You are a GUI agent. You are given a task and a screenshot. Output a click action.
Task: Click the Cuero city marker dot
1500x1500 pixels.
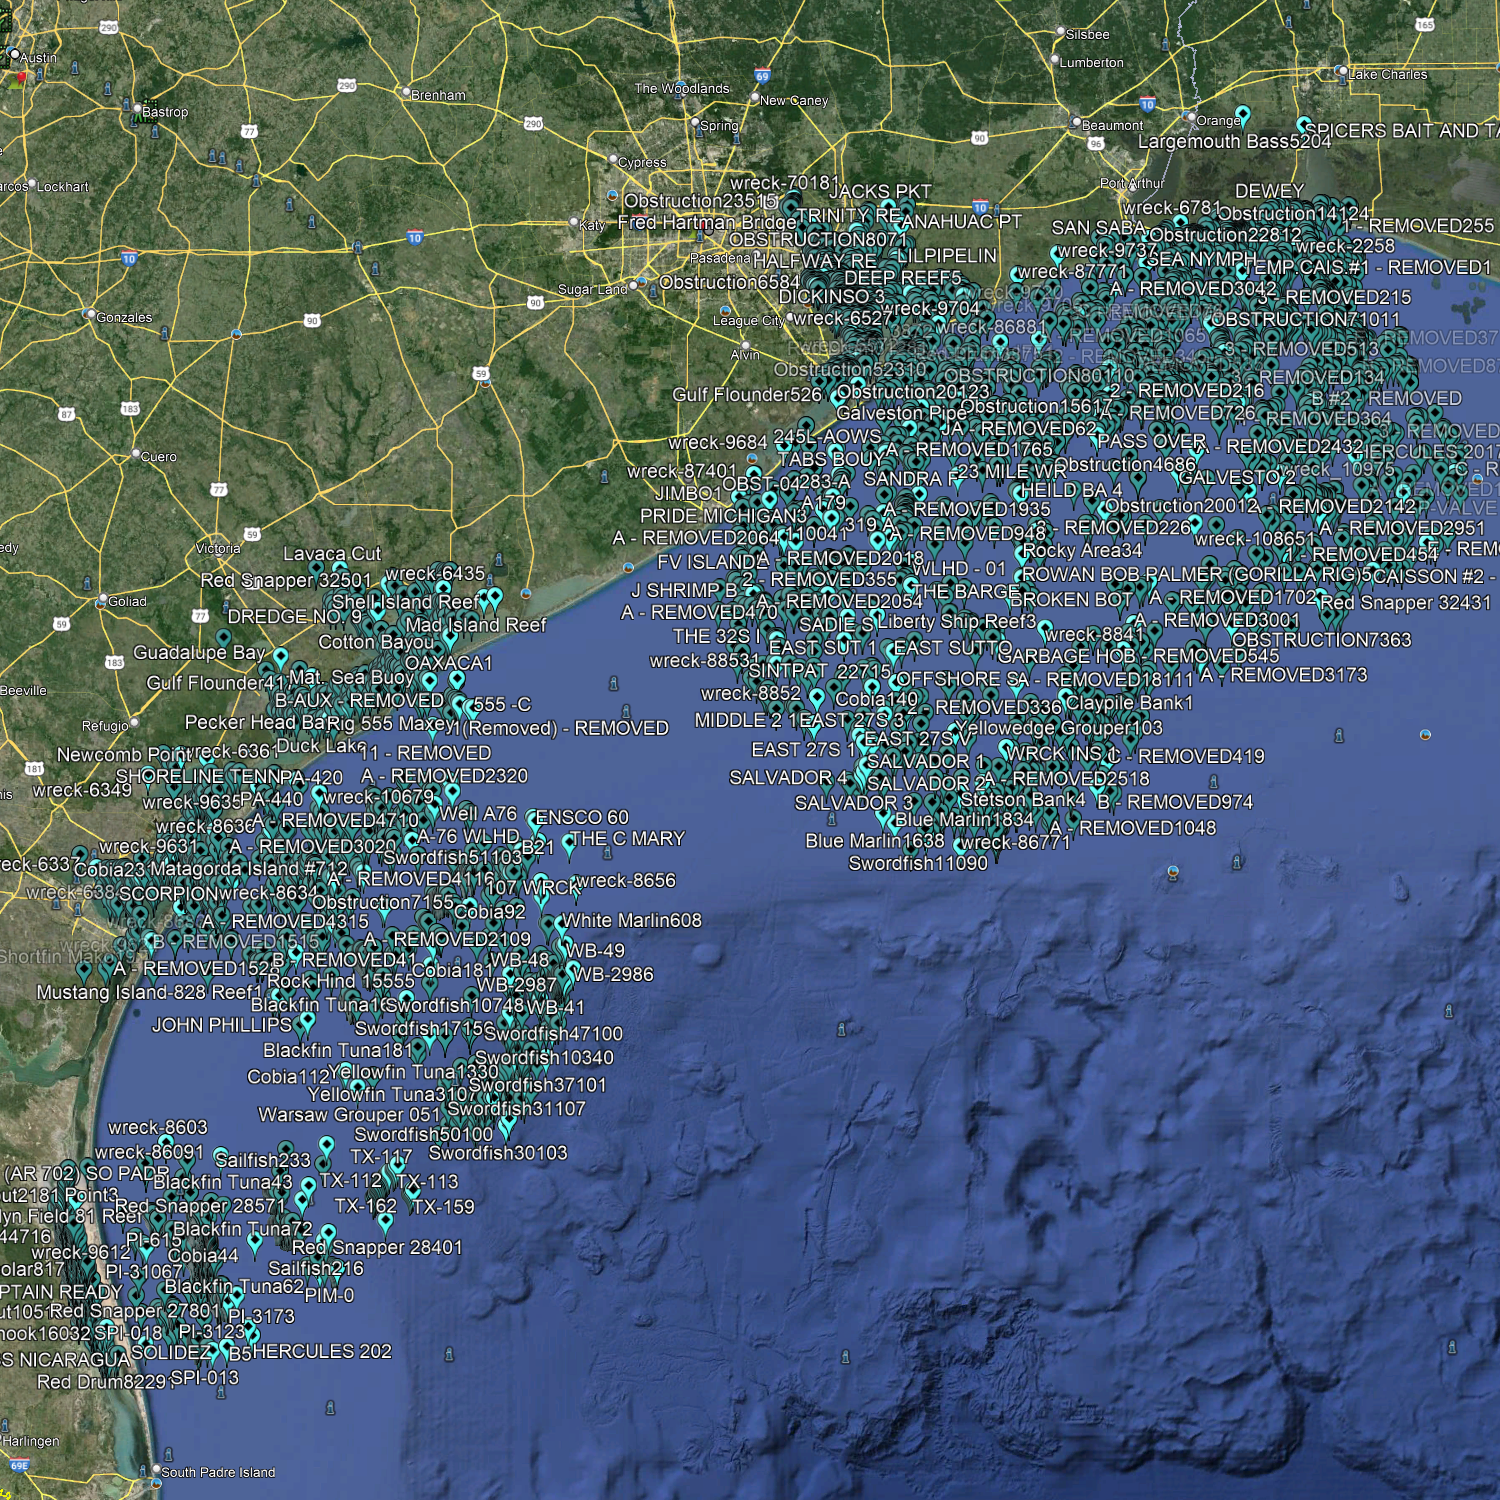point(136,454)
